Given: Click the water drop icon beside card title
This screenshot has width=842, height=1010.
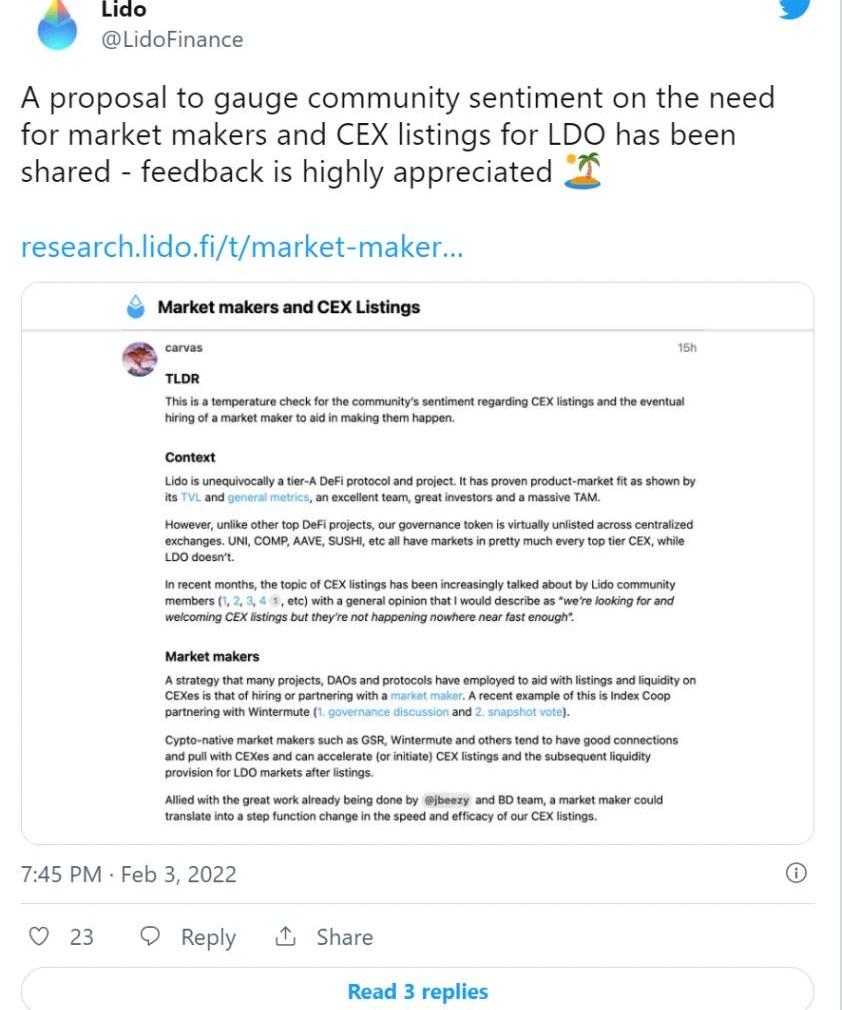Looking at the screenshot, I should [x=136, y=307].
